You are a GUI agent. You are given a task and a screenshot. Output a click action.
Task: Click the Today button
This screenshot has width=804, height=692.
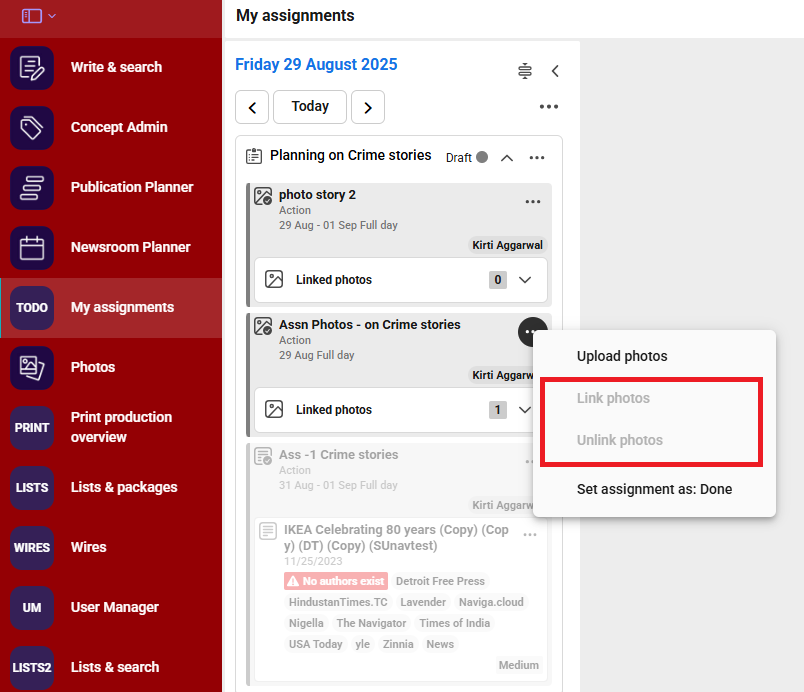[310, 107]
